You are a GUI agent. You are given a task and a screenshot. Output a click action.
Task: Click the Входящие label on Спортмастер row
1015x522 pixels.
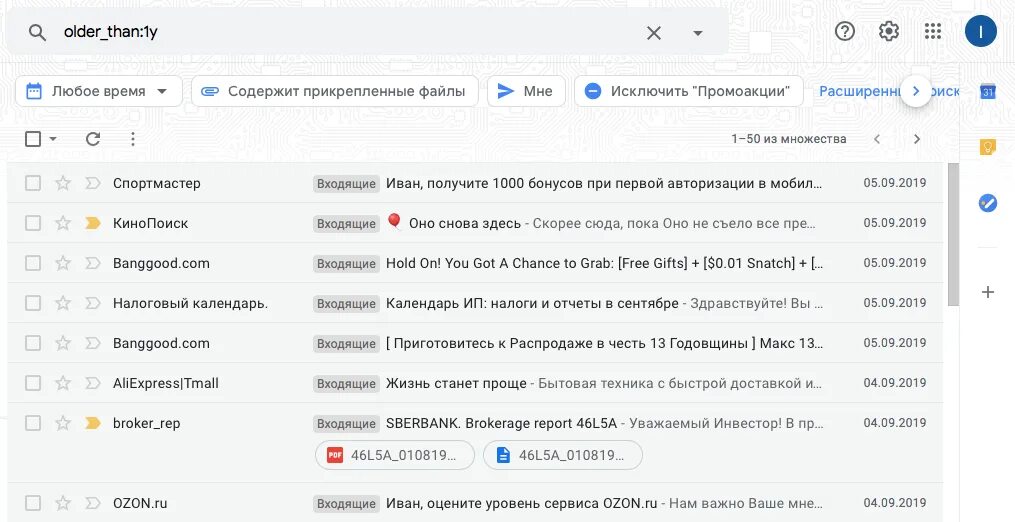point(346,184)
